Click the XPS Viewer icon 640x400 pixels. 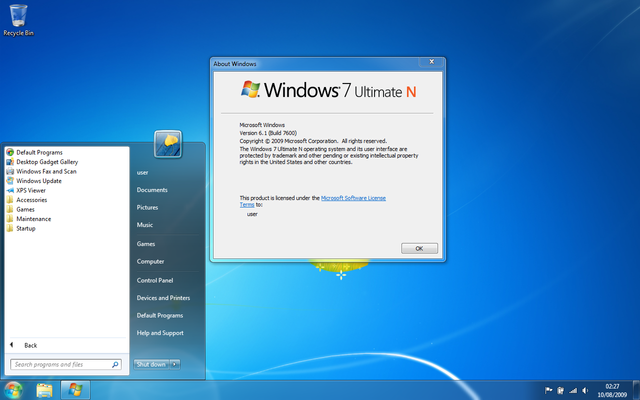(x=10, y=190)
